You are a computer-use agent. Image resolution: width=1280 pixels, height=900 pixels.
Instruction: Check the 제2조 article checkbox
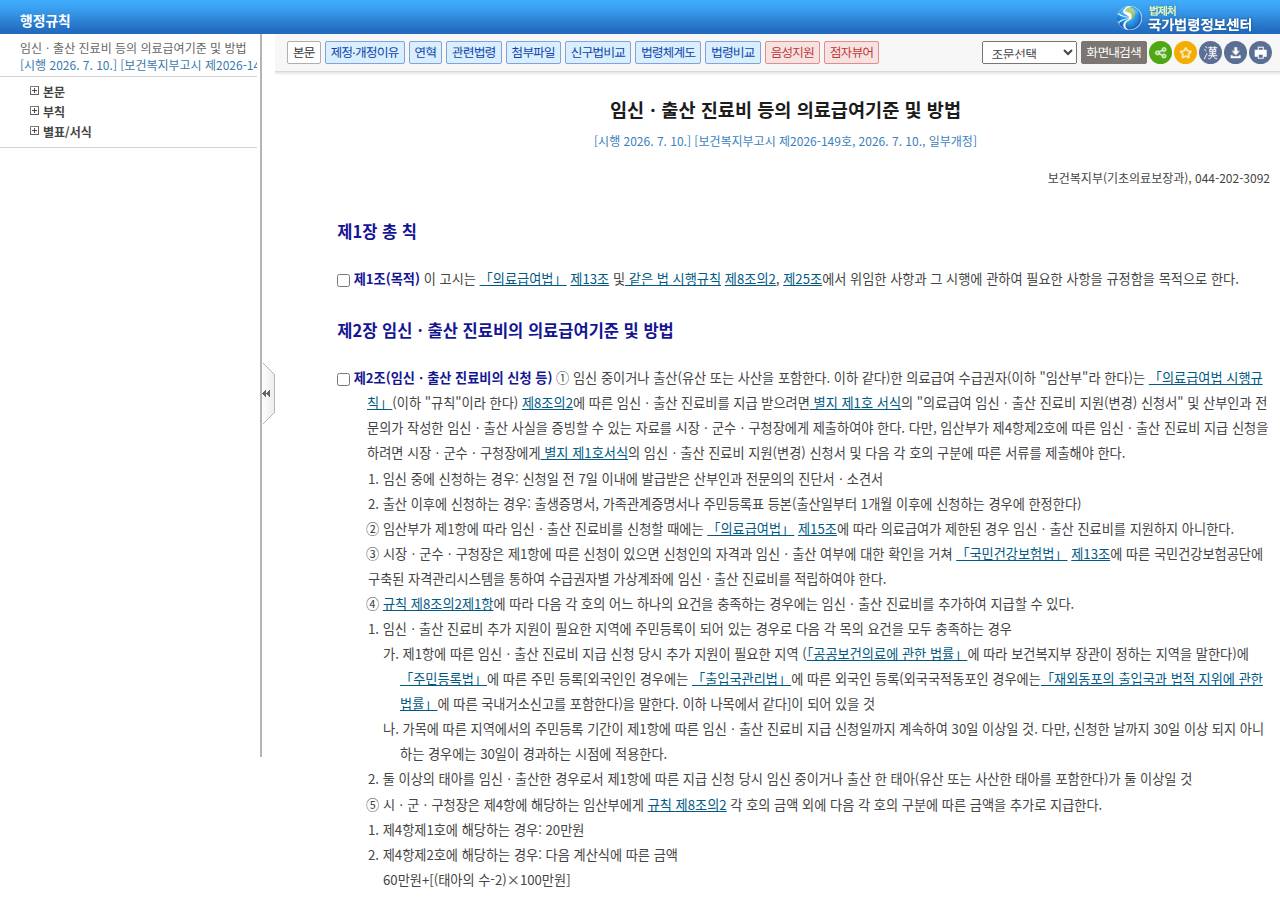click(343, 380)
